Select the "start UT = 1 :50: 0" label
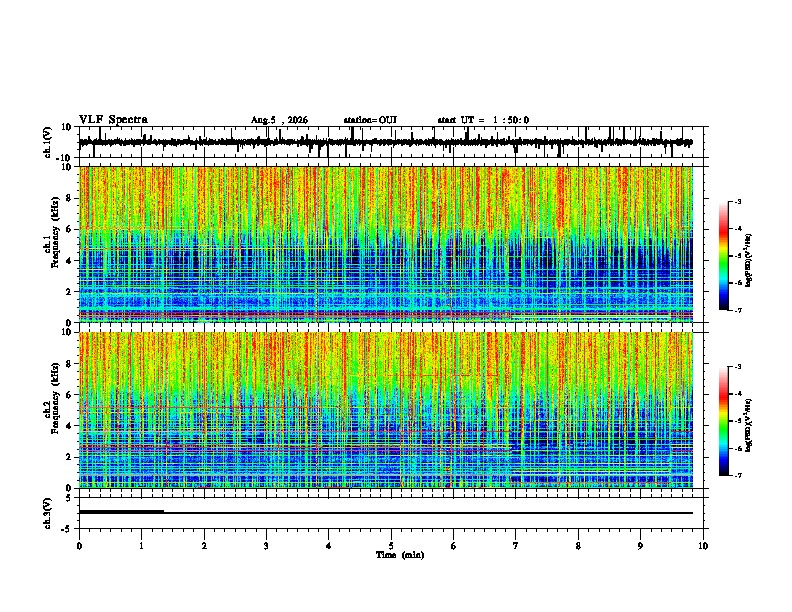Screen dimensions: 792x612 (483, 120)
